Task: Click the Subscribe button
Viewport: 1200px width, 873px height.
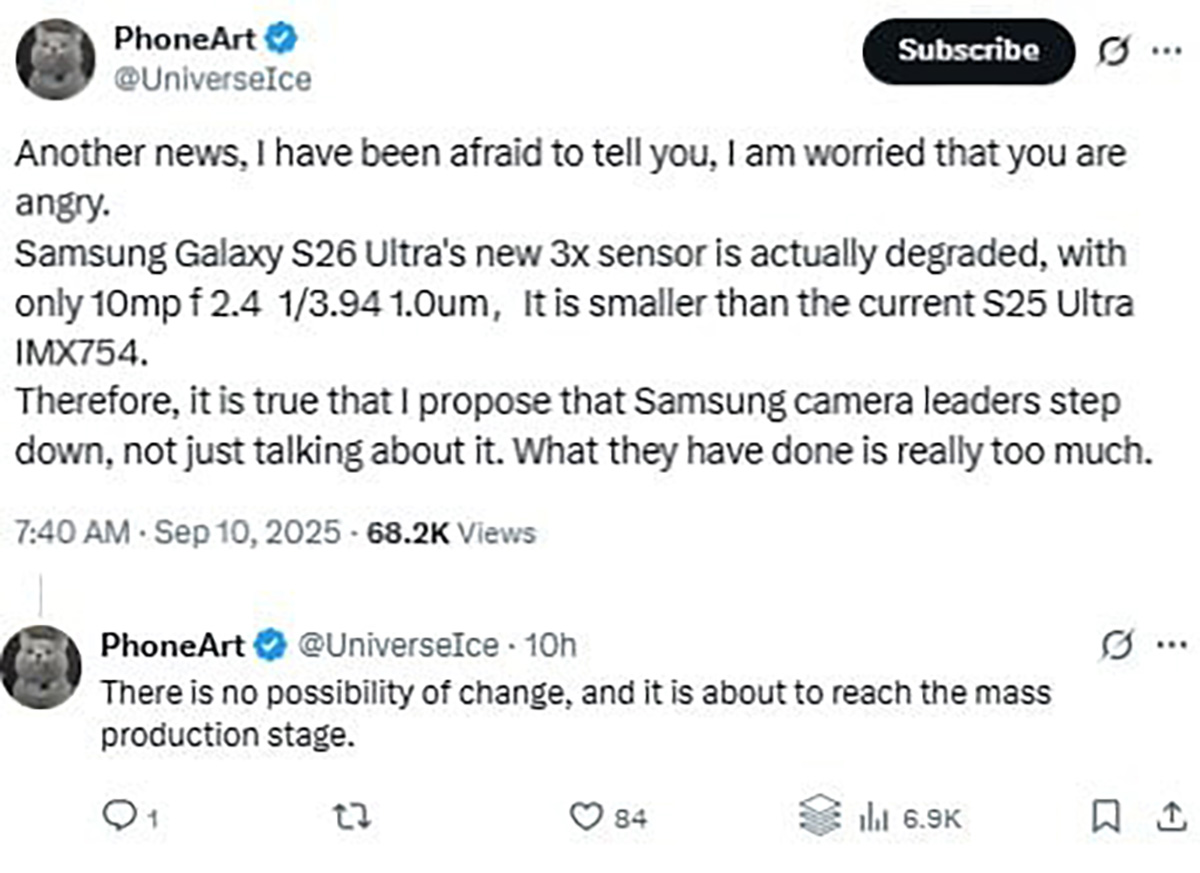Action: (x=967, y=51)
